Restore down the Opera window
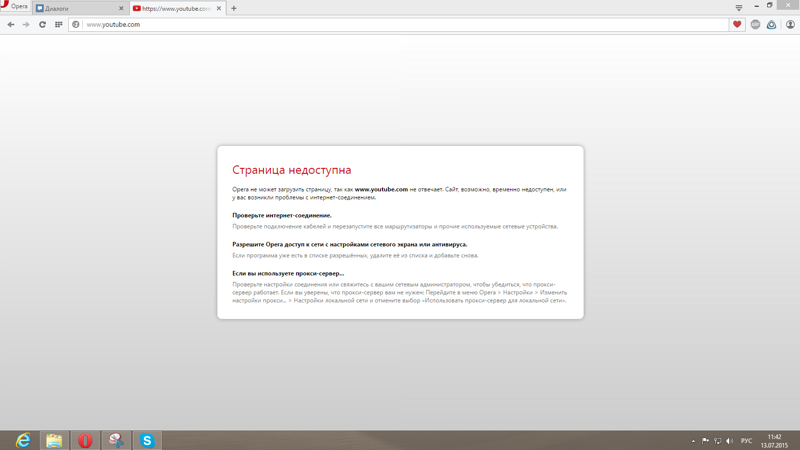The width and height of the screenshot is (800, 450). coord(769,5)
